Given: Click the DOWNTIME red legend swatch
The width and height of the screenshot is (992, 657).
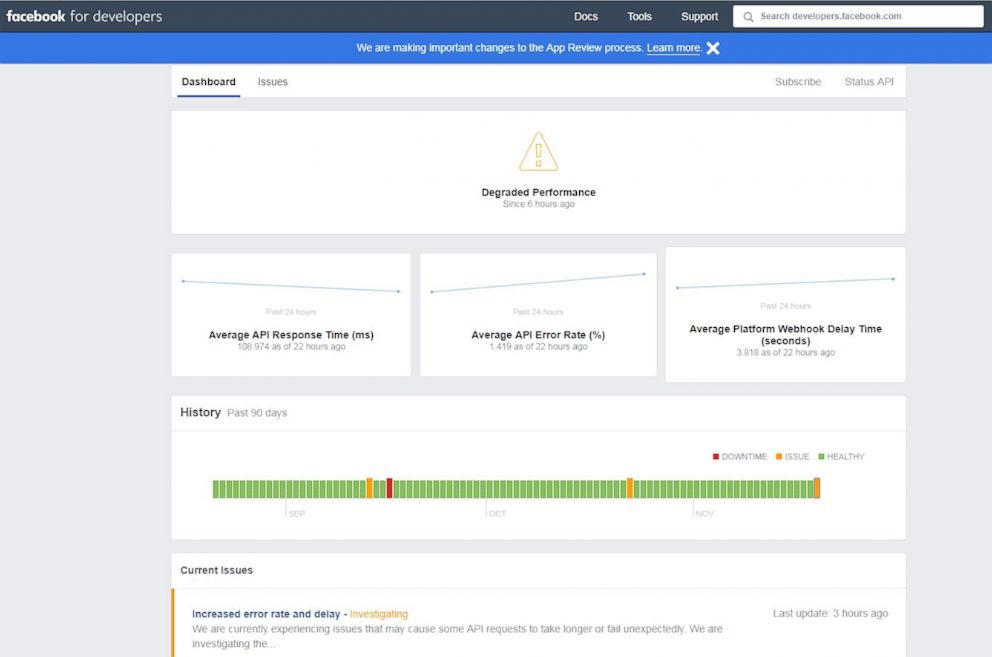Looking at the screenshot, I should coord(716,456).
